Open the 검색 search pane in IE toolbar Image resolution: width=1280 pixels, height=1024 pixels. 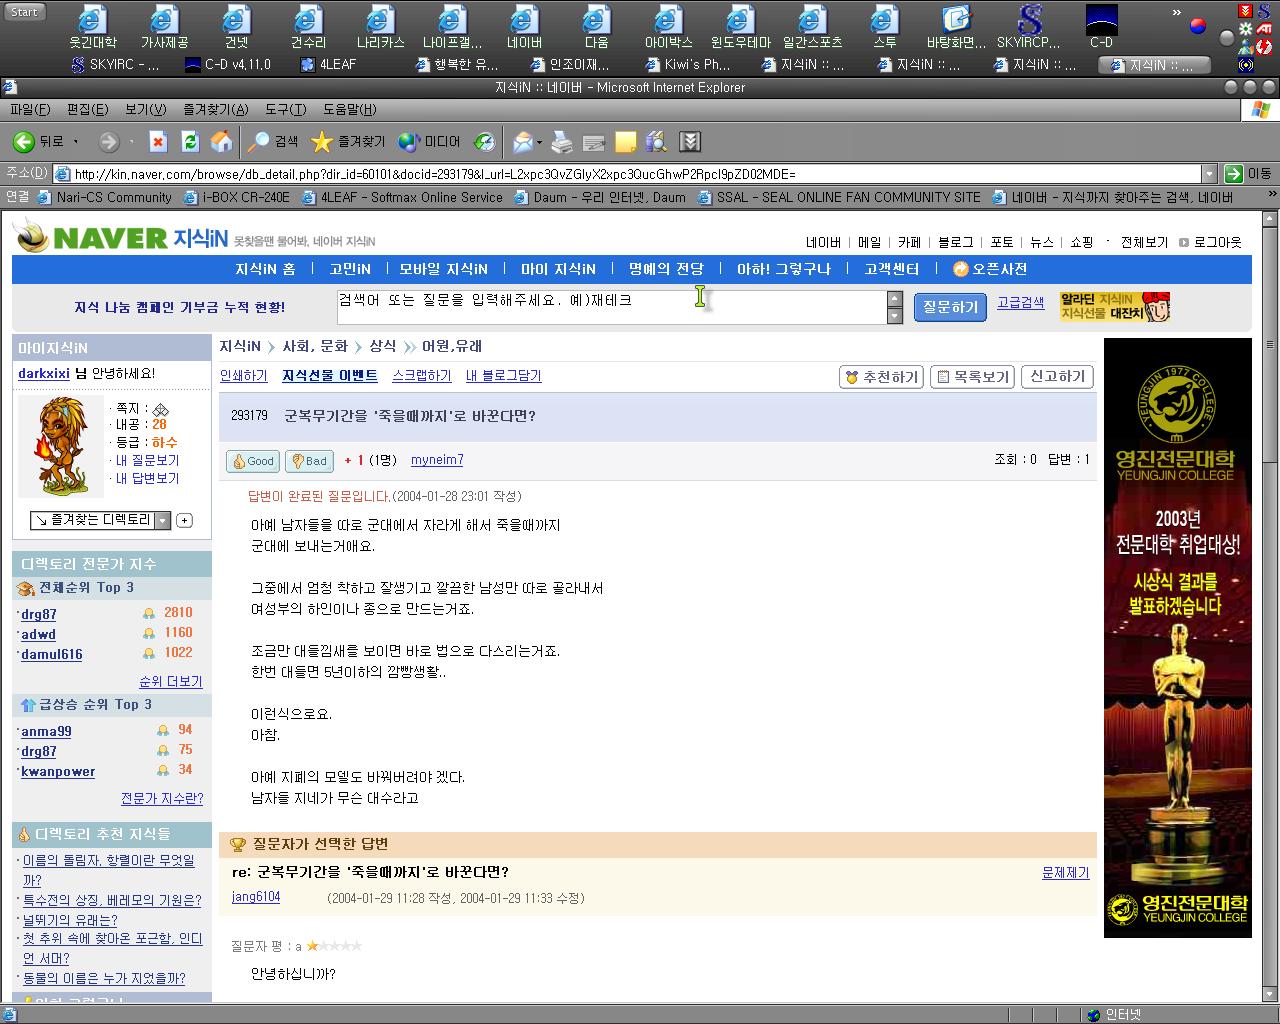click(x=273, y=142)
